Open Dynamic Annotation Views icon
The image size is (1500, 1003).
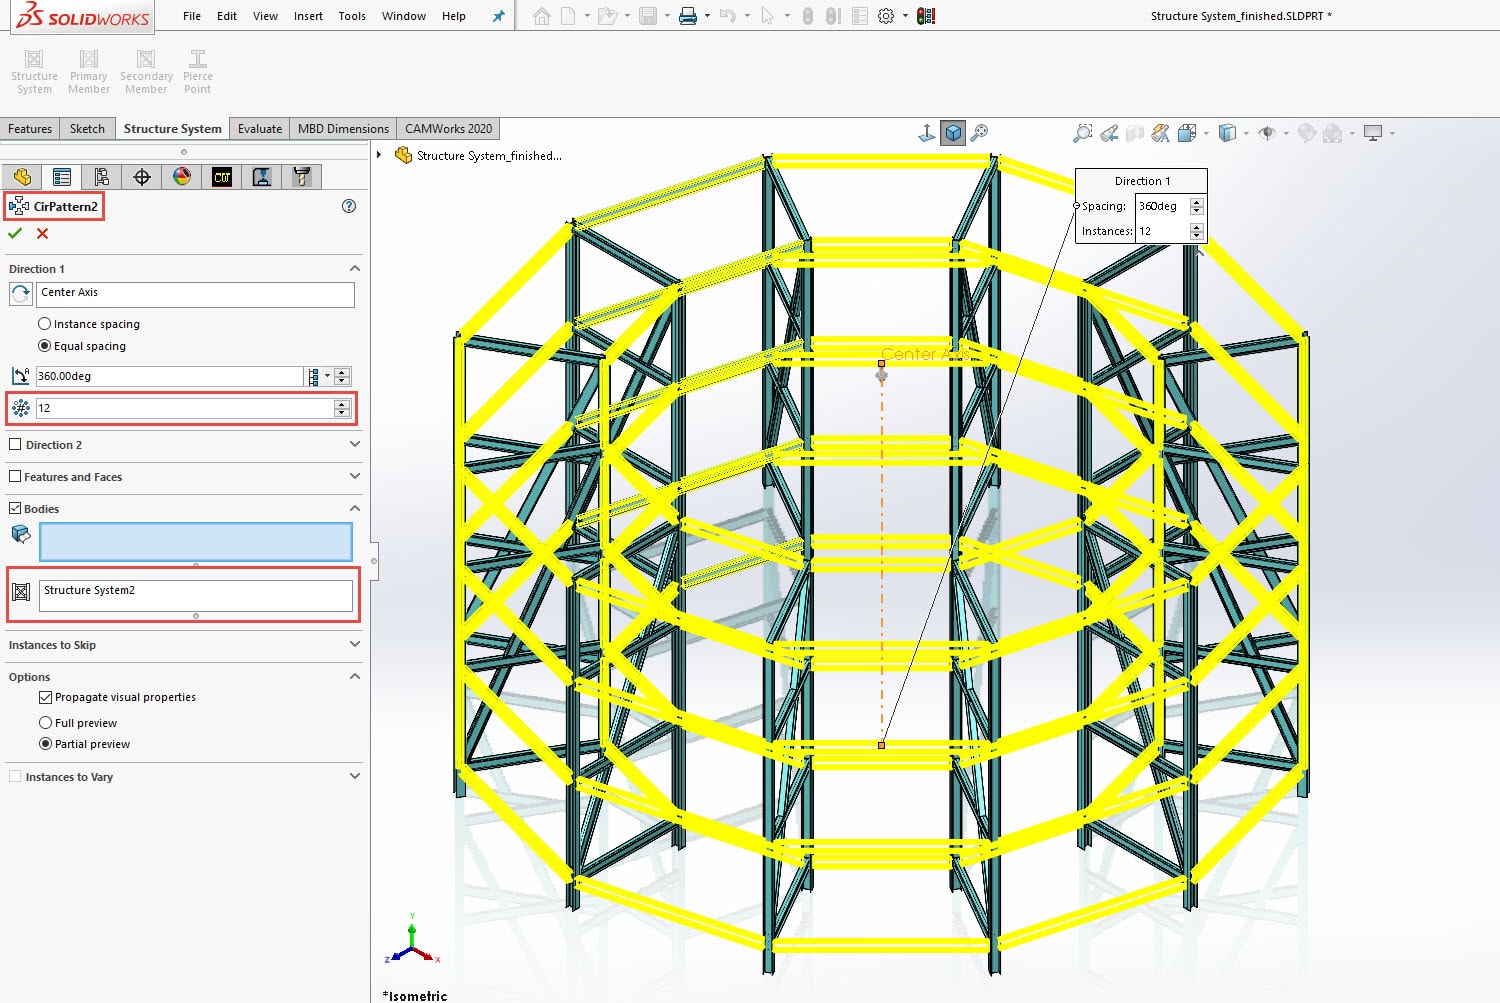[1161, 133]
